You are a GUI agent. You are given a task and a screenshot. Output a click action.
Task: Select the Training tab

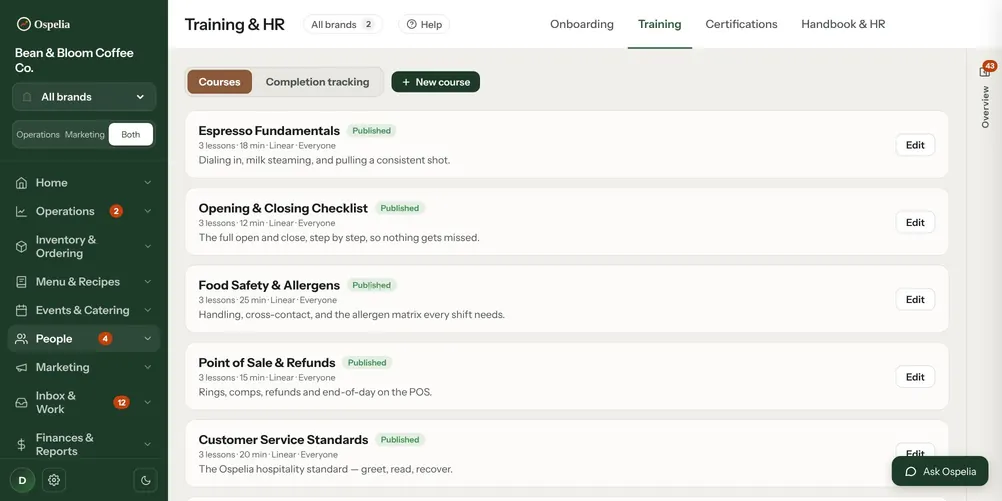(659, 24)
